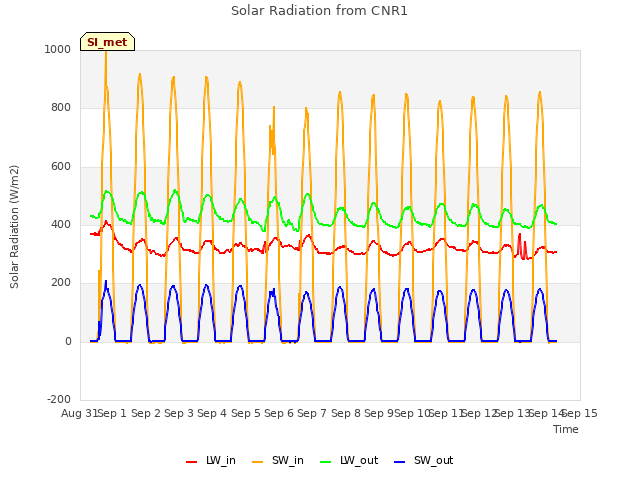
Task: Click the 200 y-axis tick label
Action: [x=61, y=283]
